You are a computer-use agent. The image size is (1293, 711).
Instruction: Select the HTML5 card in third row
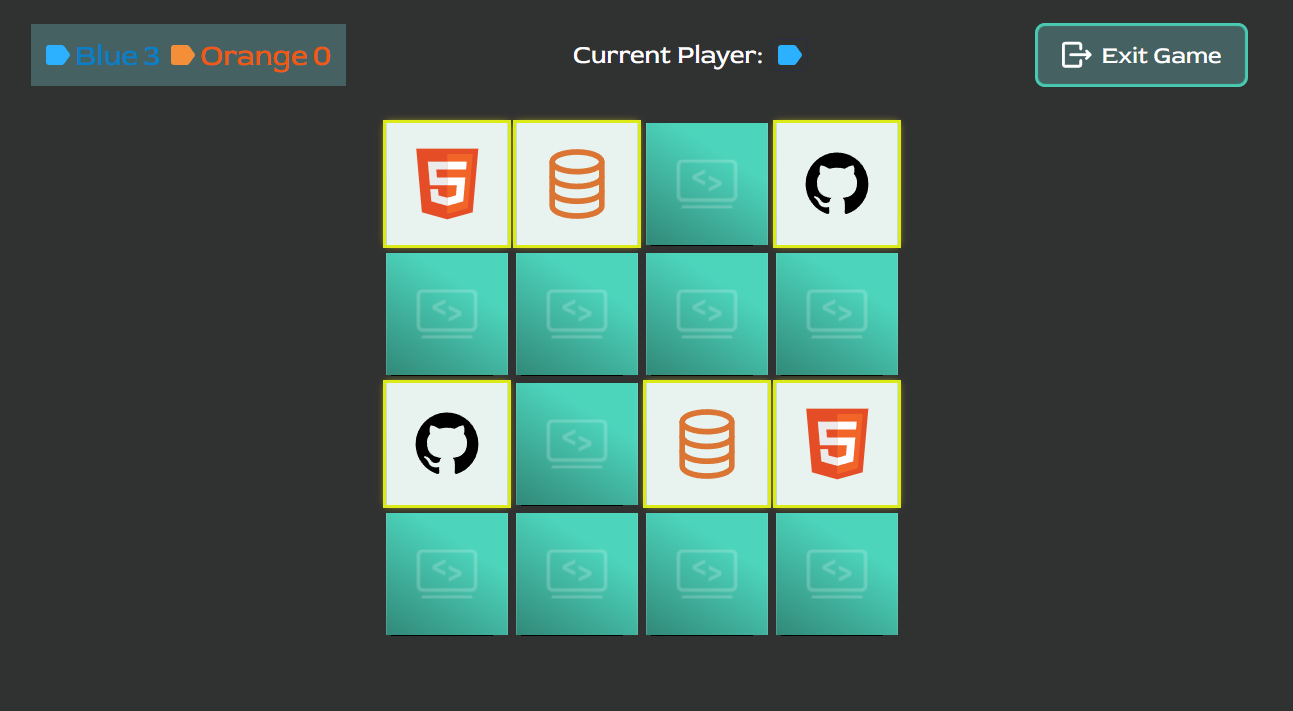837,444
